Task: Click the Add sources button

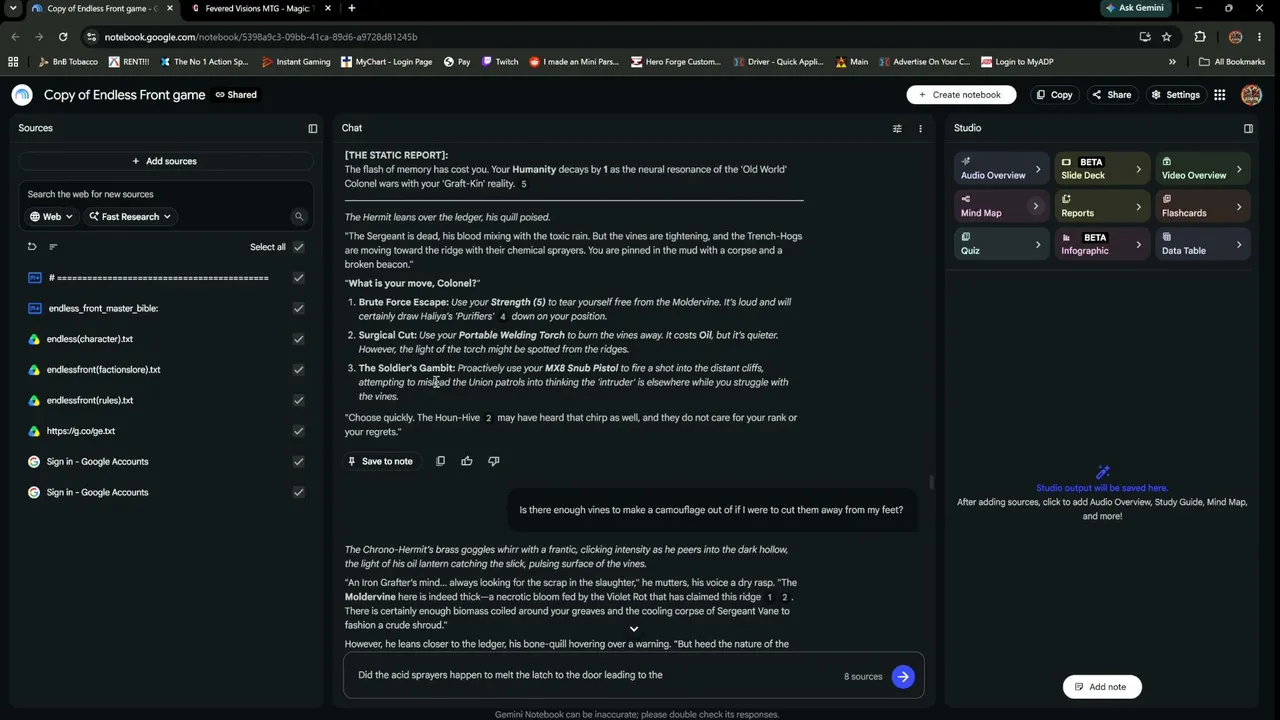Action: pos(165,161)
